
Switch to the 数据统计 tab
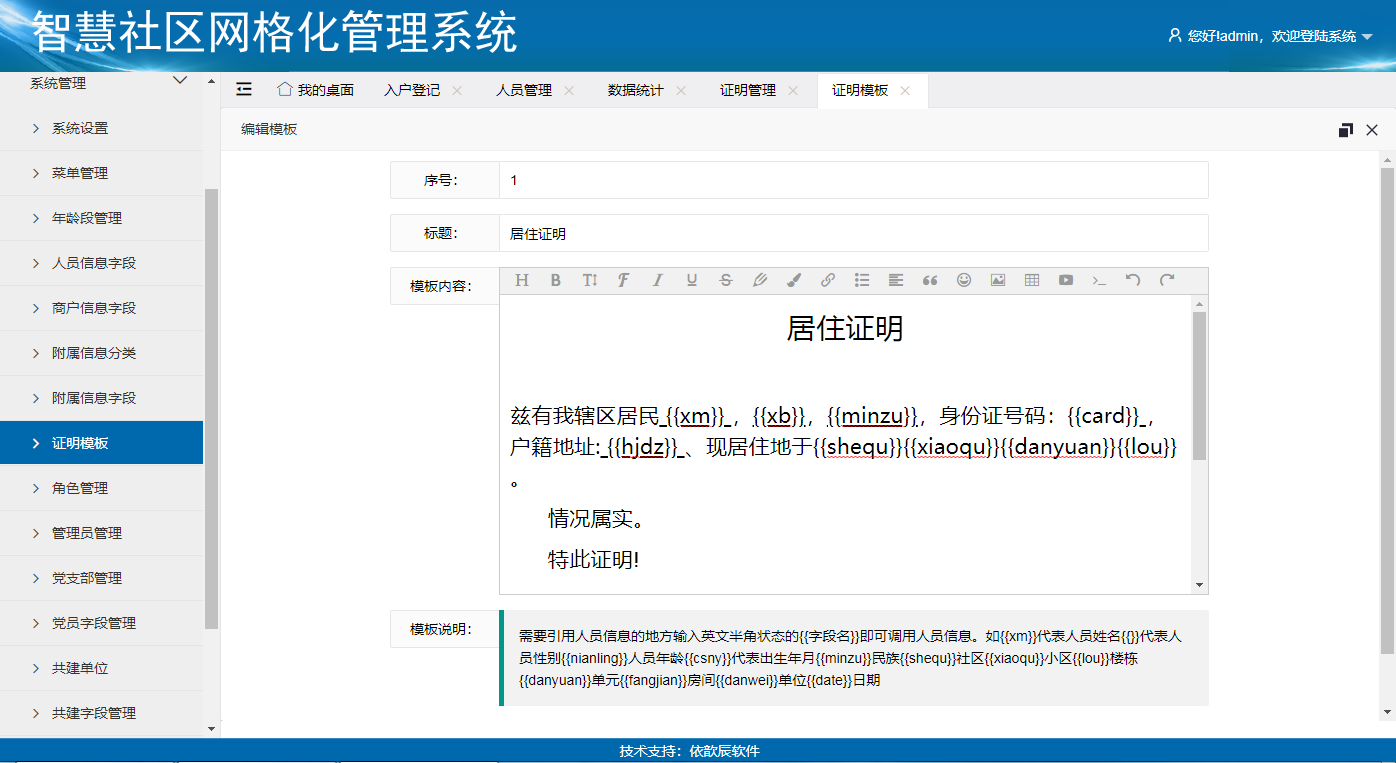[x=635, y=90]
